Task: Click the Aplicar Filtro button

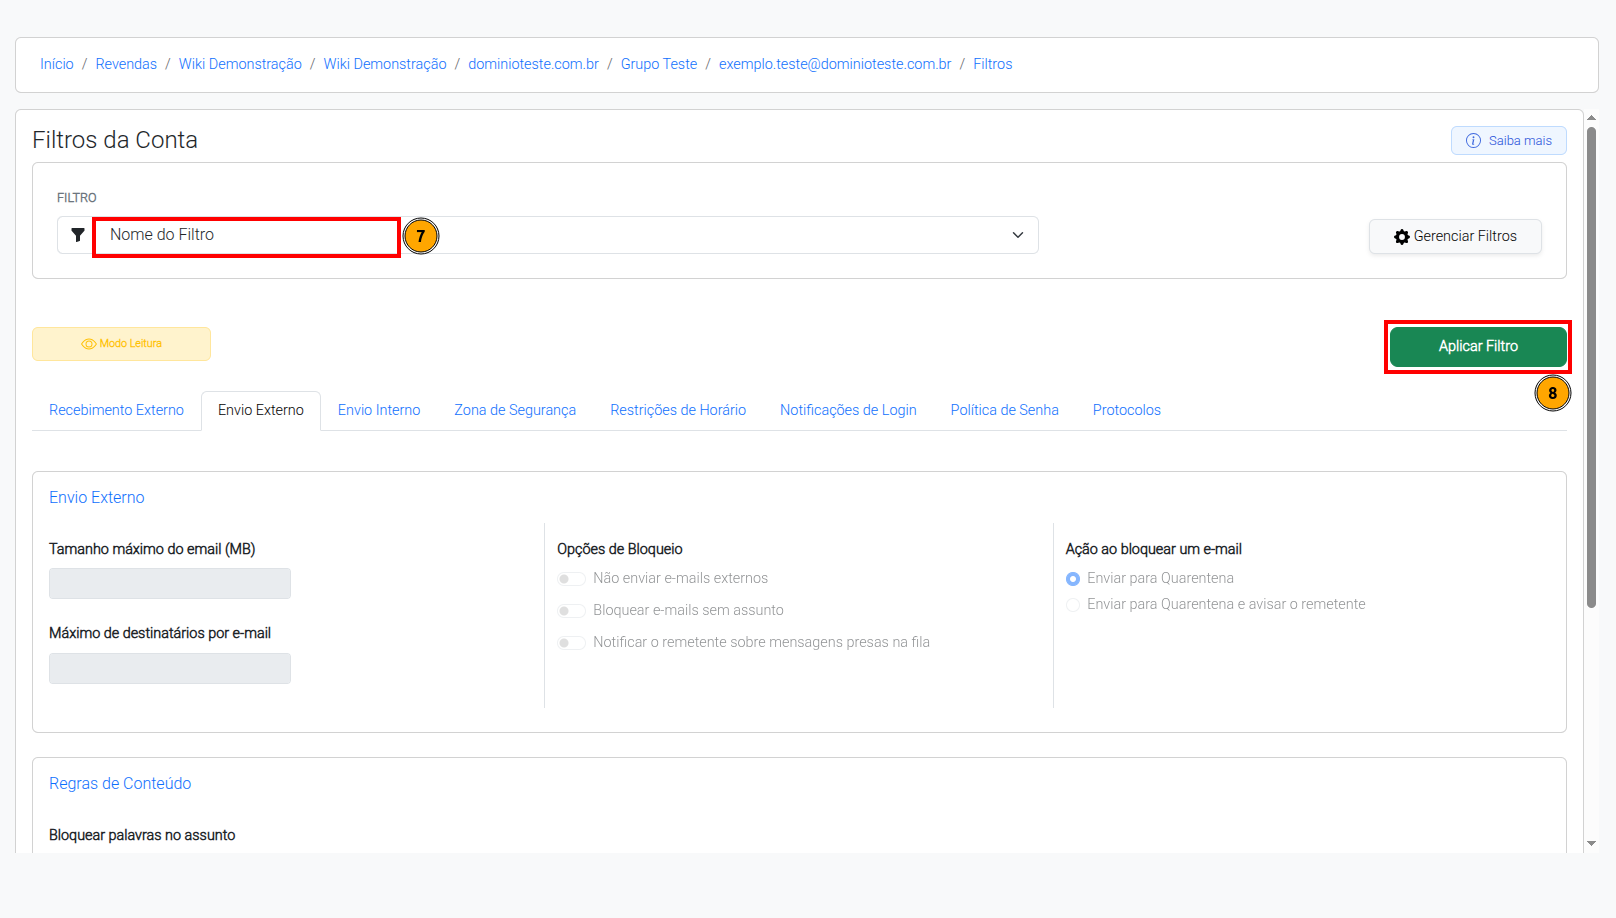Action: point(1478,346)
